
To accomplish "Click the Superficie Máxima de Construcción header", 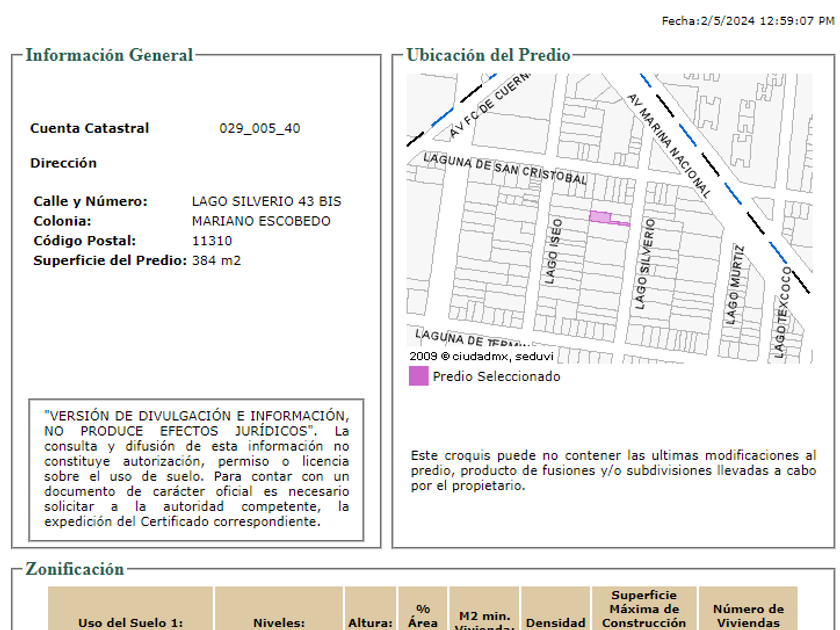I will click(x=643, y=609).
